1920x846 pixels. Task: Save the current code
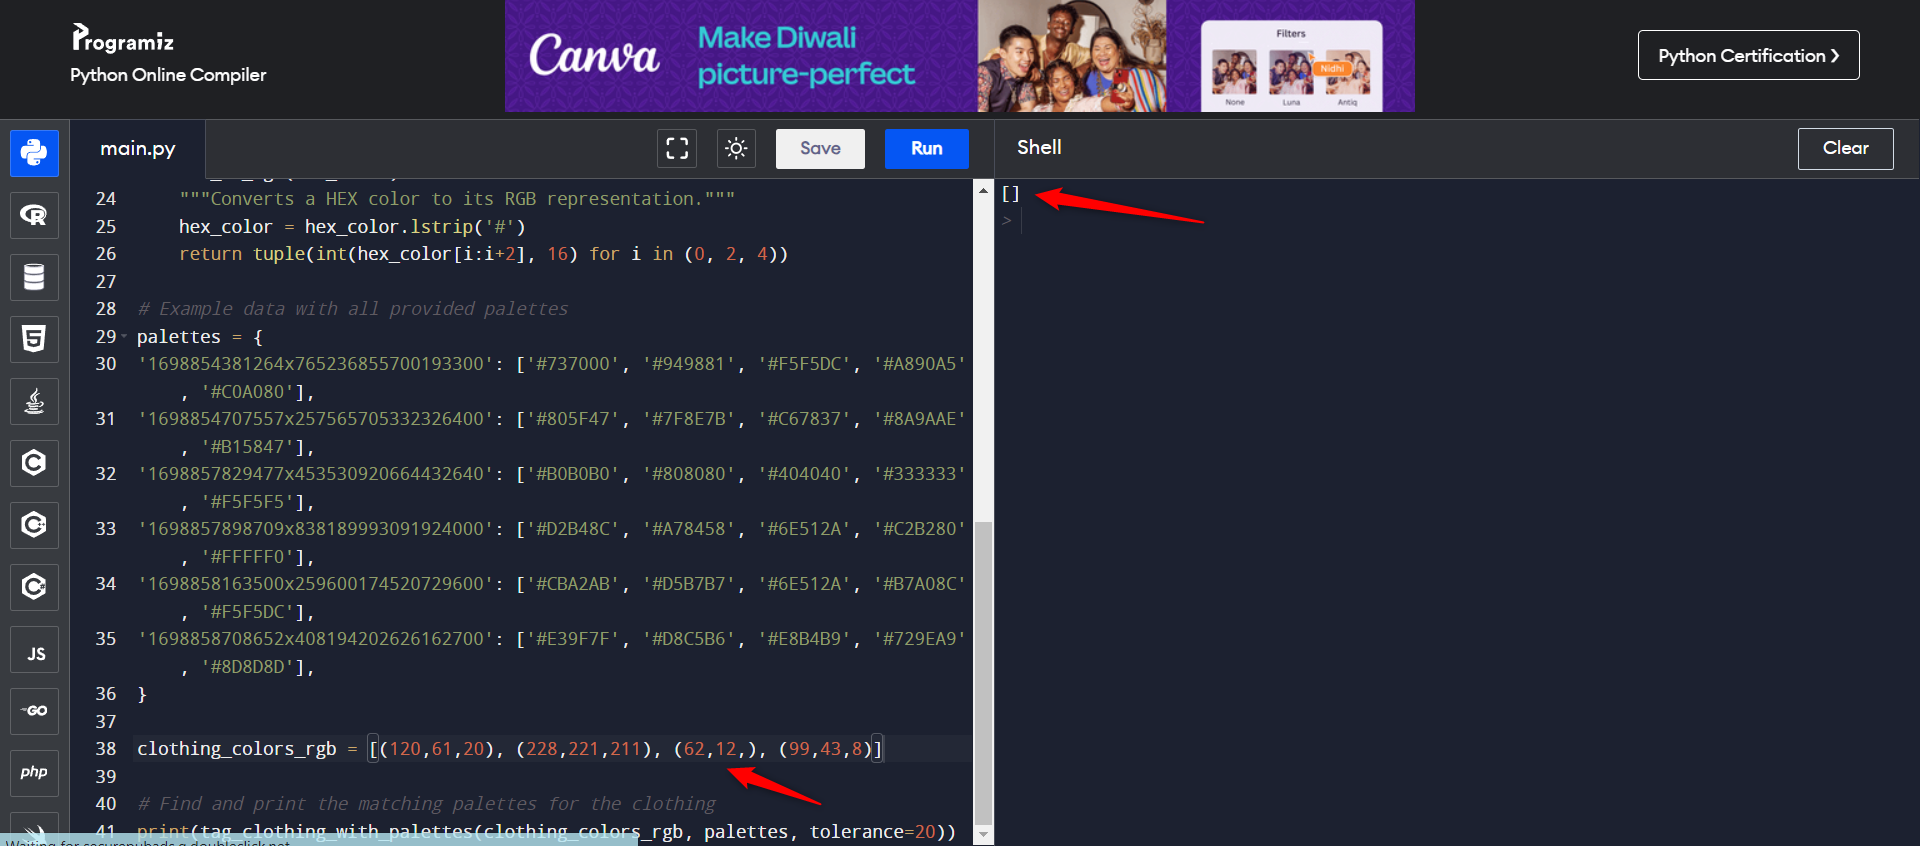(x=820, y=149)
